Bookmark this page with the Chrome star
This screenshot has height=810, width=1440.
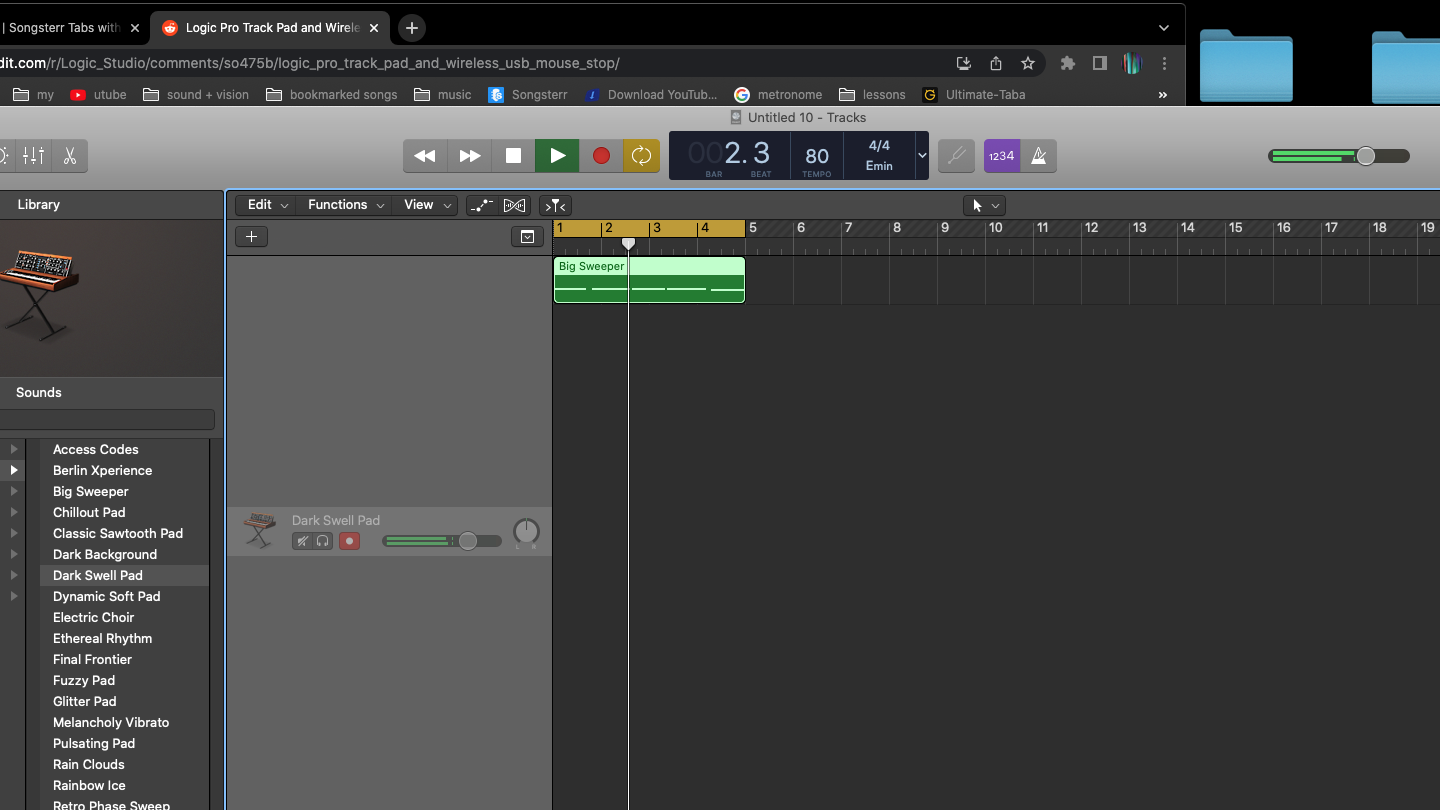coord(1028,63)
